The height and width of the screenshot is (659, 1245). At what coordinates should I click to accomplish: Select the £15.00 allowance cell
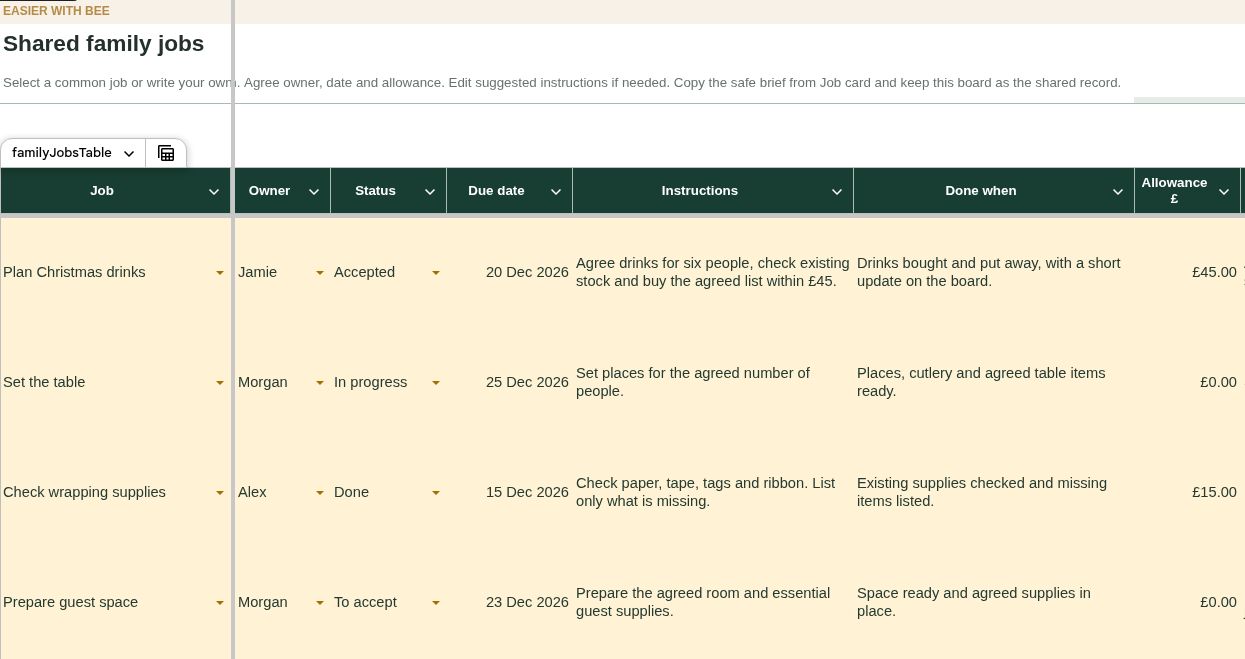(x=1187, y=492)
